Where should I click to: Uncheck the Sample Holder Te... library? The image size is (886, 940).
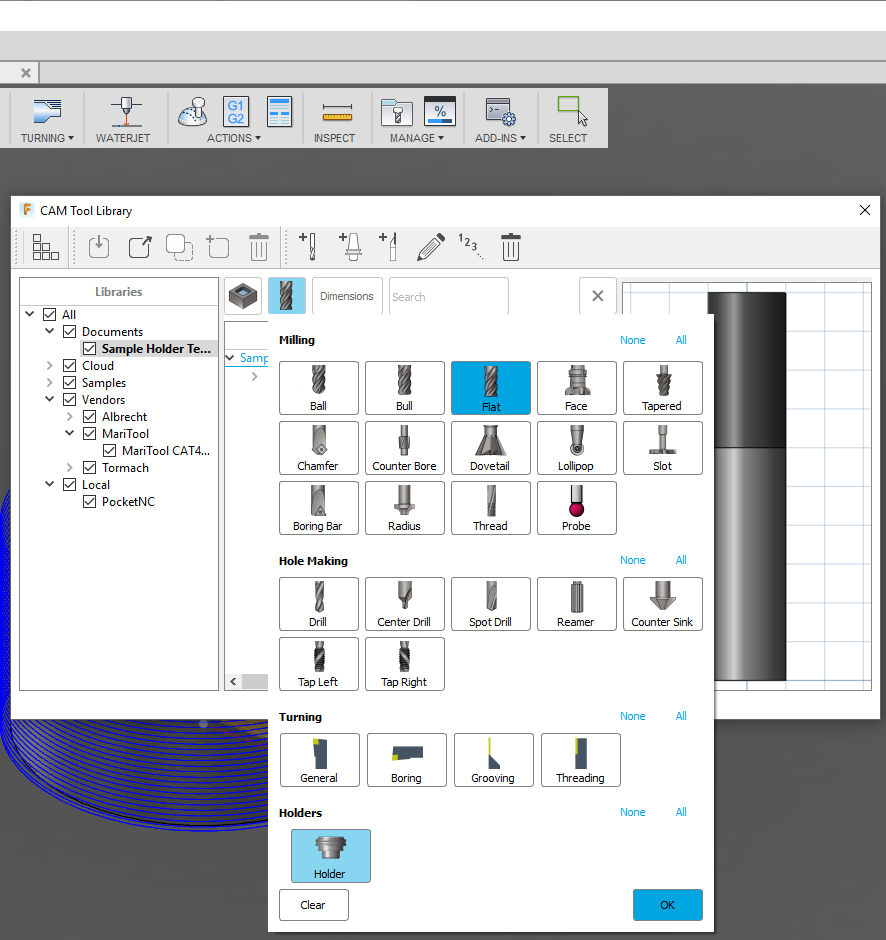pyautogui.click(x=89, y=348)
